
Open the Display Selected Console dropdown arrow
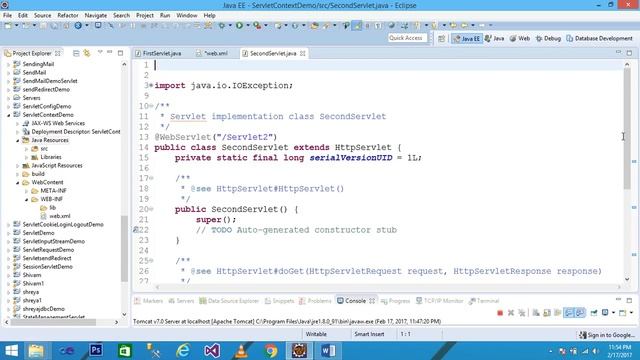coord(613,313)
